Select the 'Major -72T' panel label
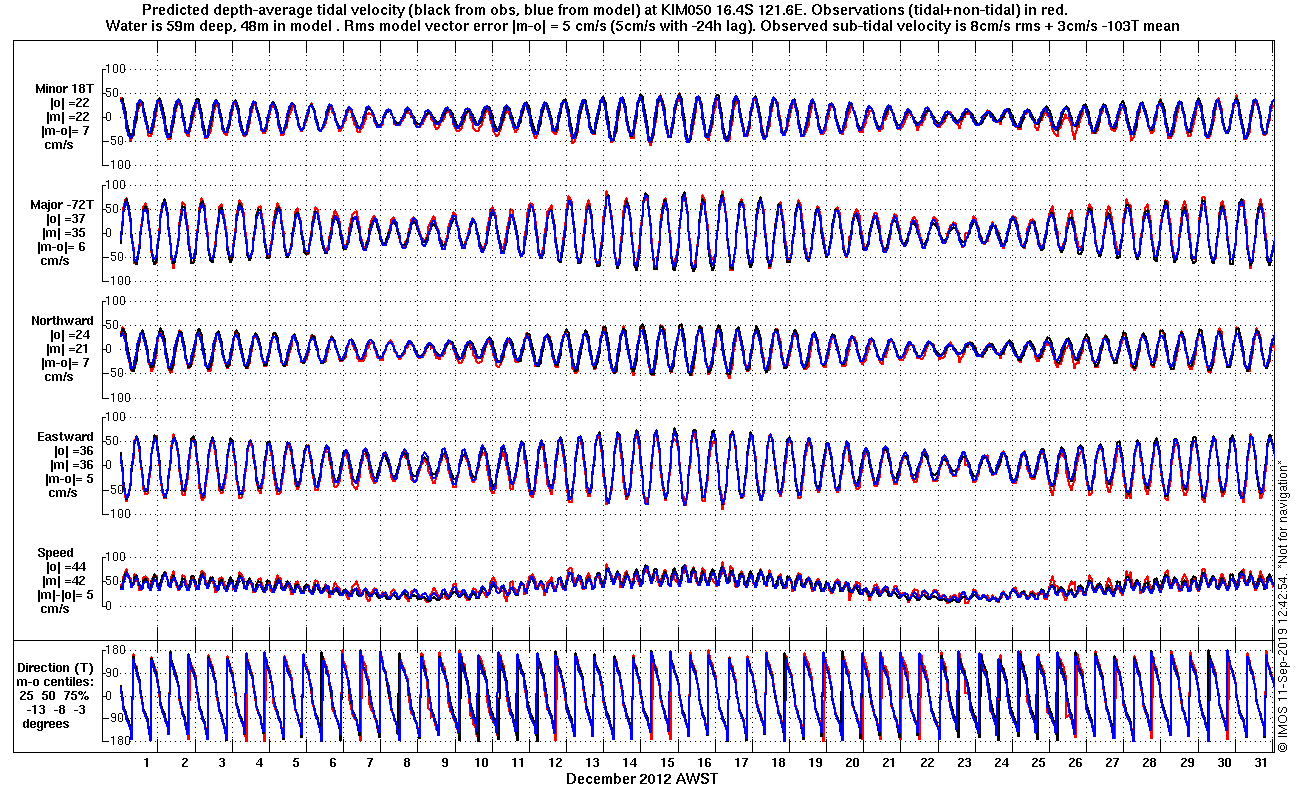 click(x=63, y=204)
